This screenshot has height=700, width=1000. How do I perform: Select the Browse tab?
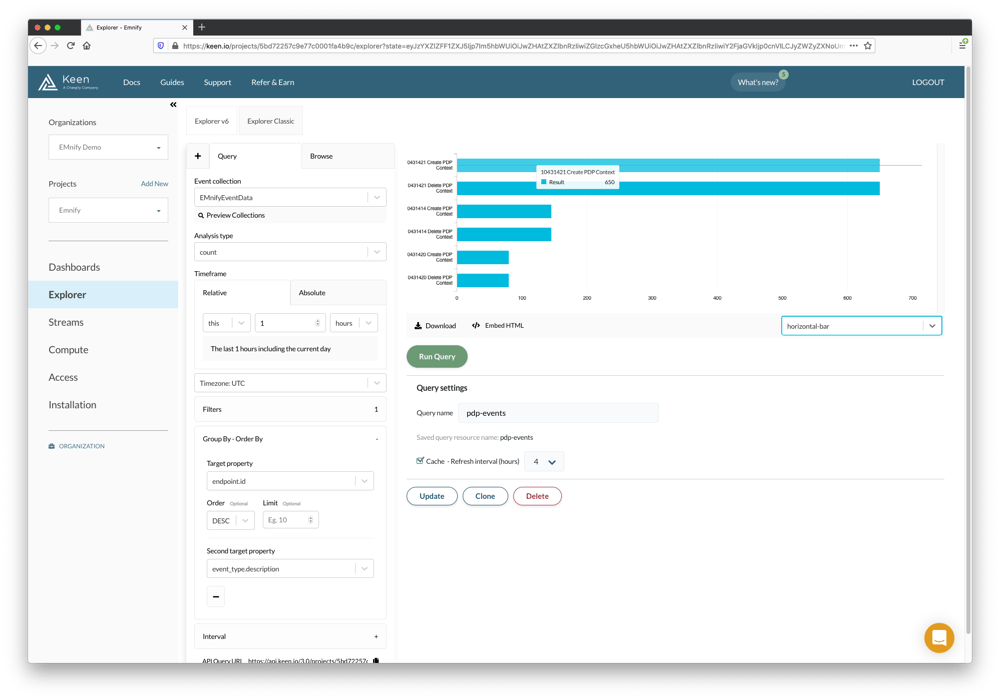pyautogui.click(x=348, y=156)
